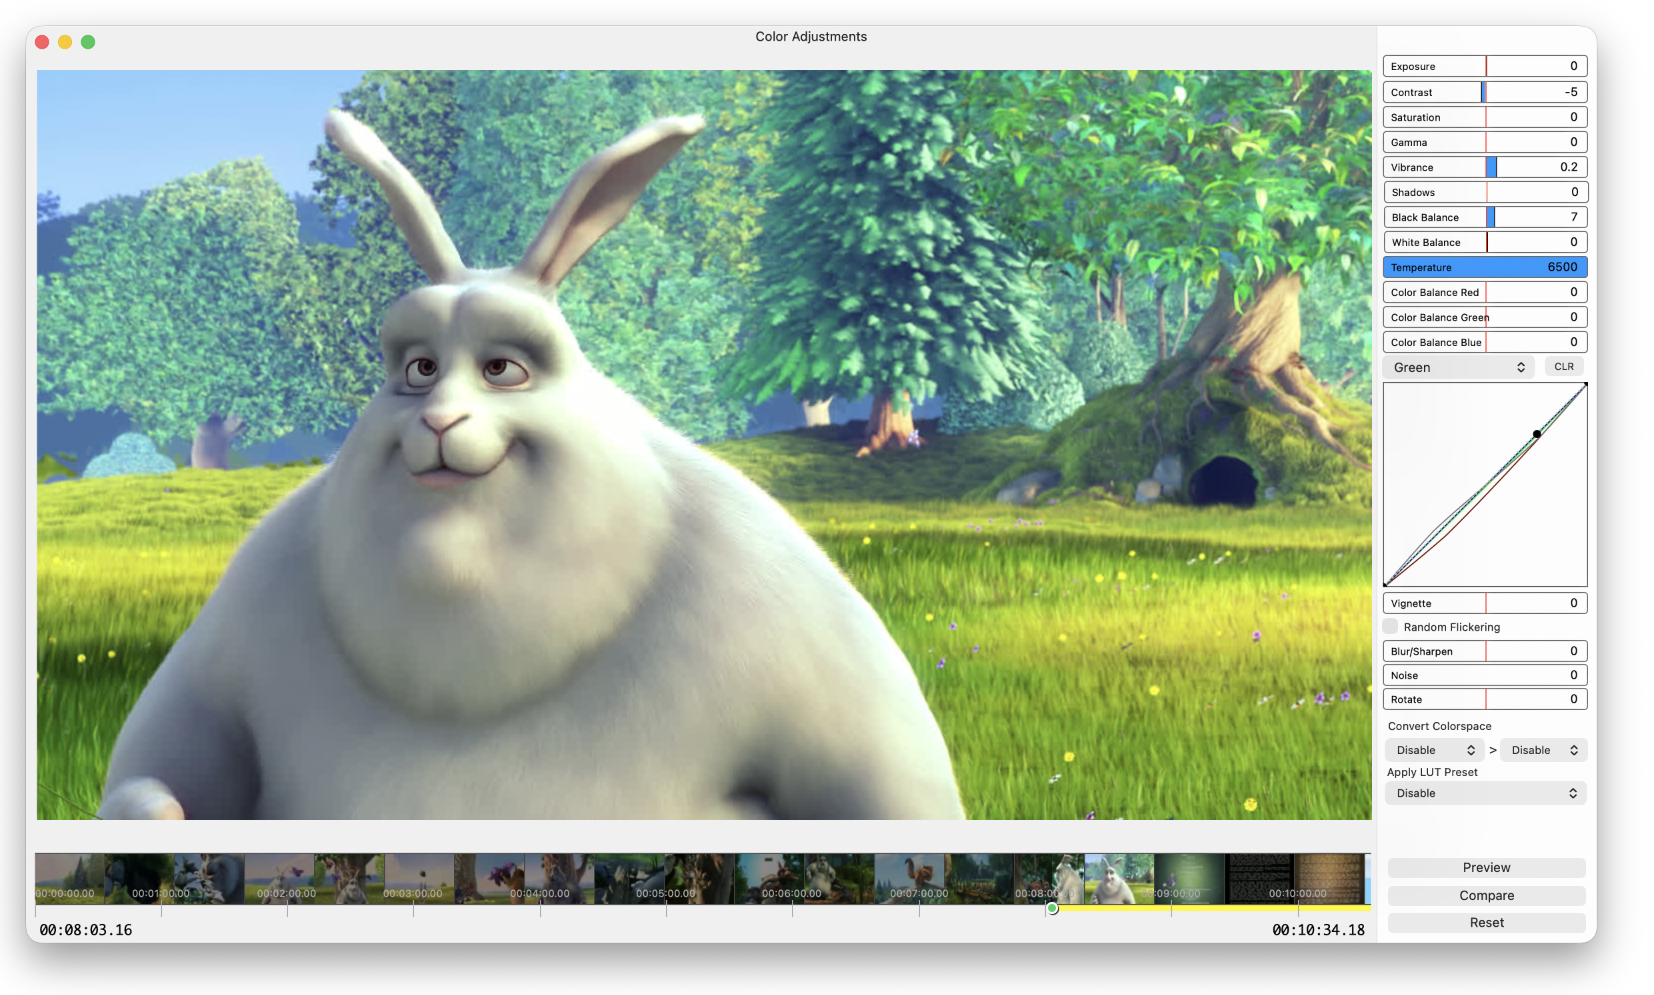This screenshot has height=995, width=1654.
Task: Click the total duration 00:10:34.18 text
Action: [1318, 930]
